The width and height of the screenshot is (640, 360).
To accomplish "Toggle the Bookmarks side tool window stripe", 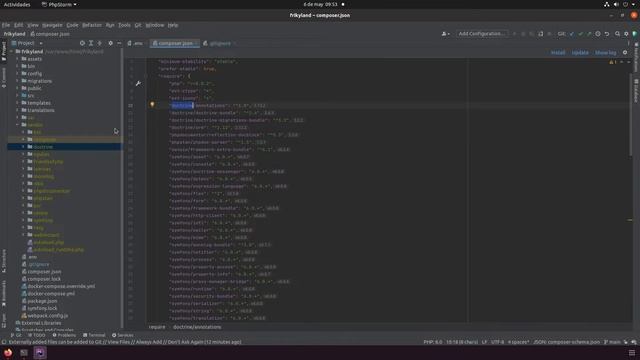I will tap(4, 293).
